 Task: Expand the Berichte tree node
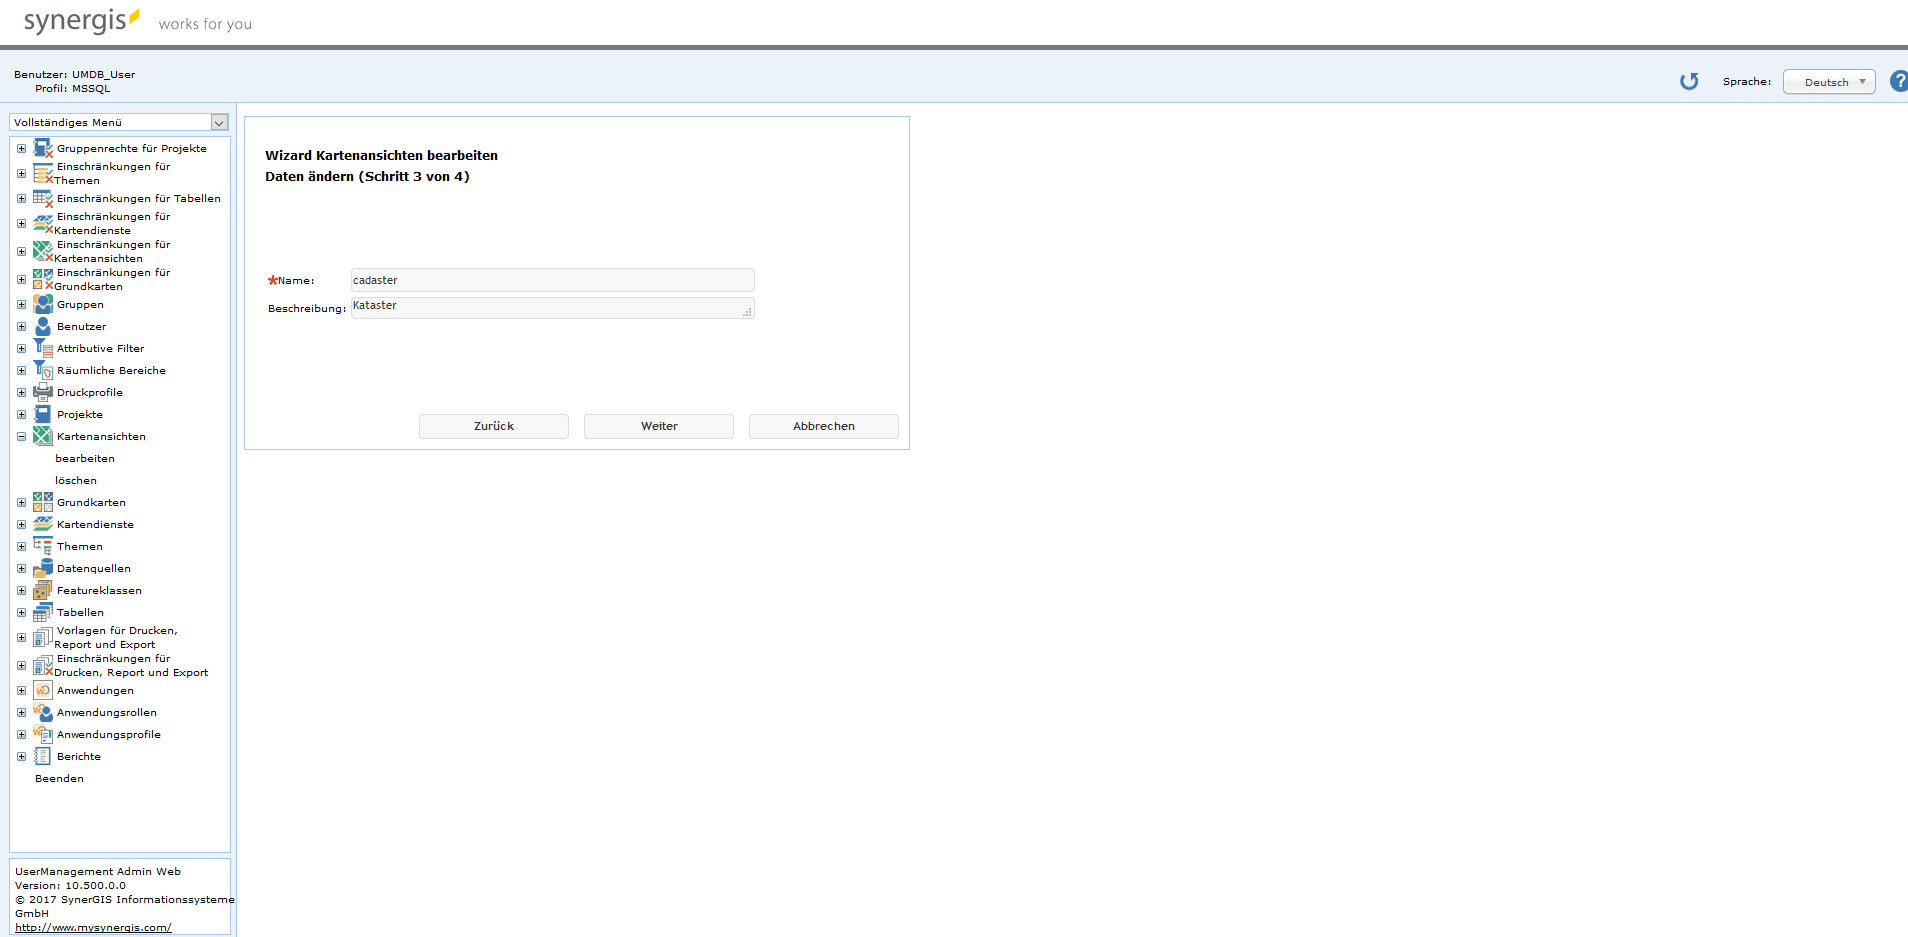point(21,756)
